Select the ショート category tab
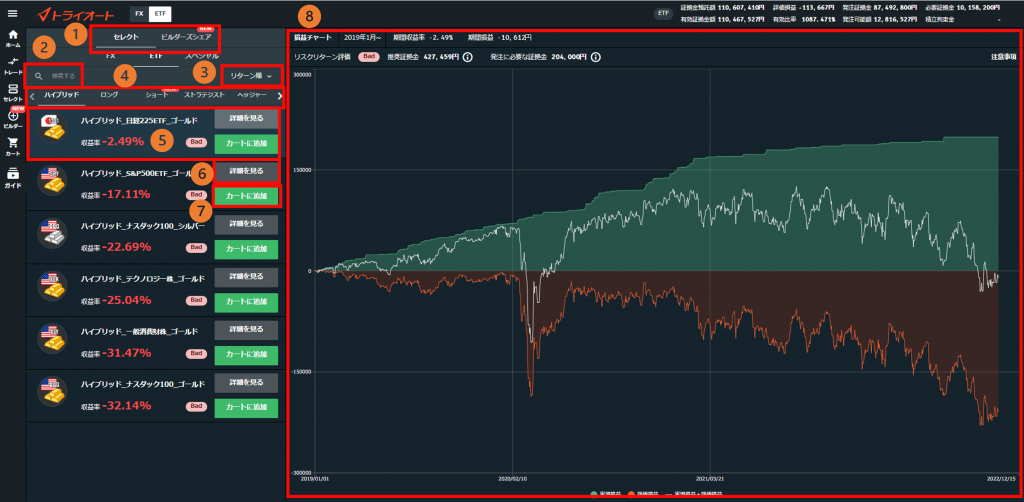The image size is (1024, 502). pos(157,95)
